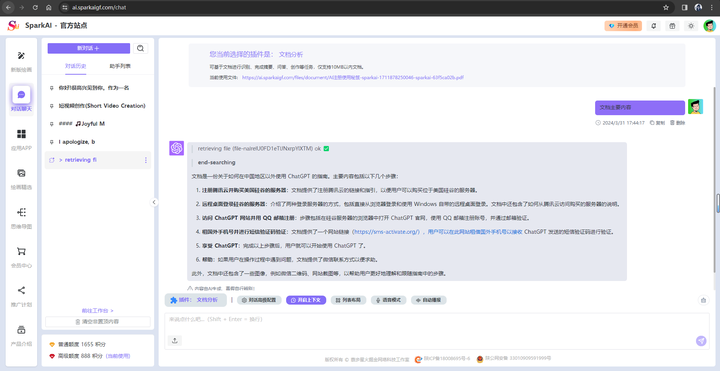Image resolution: width=720 pixels, height=371 pixels.
Task: Click the browser home button
Action: tap(49, 7)
